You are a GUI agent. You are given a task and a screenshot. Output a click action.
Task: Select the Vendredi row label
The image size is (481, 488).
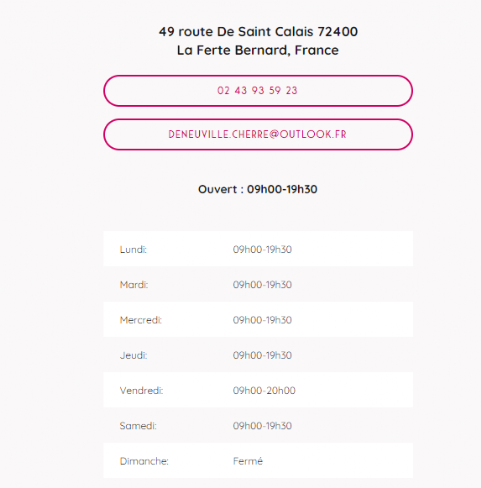[141, 391]
